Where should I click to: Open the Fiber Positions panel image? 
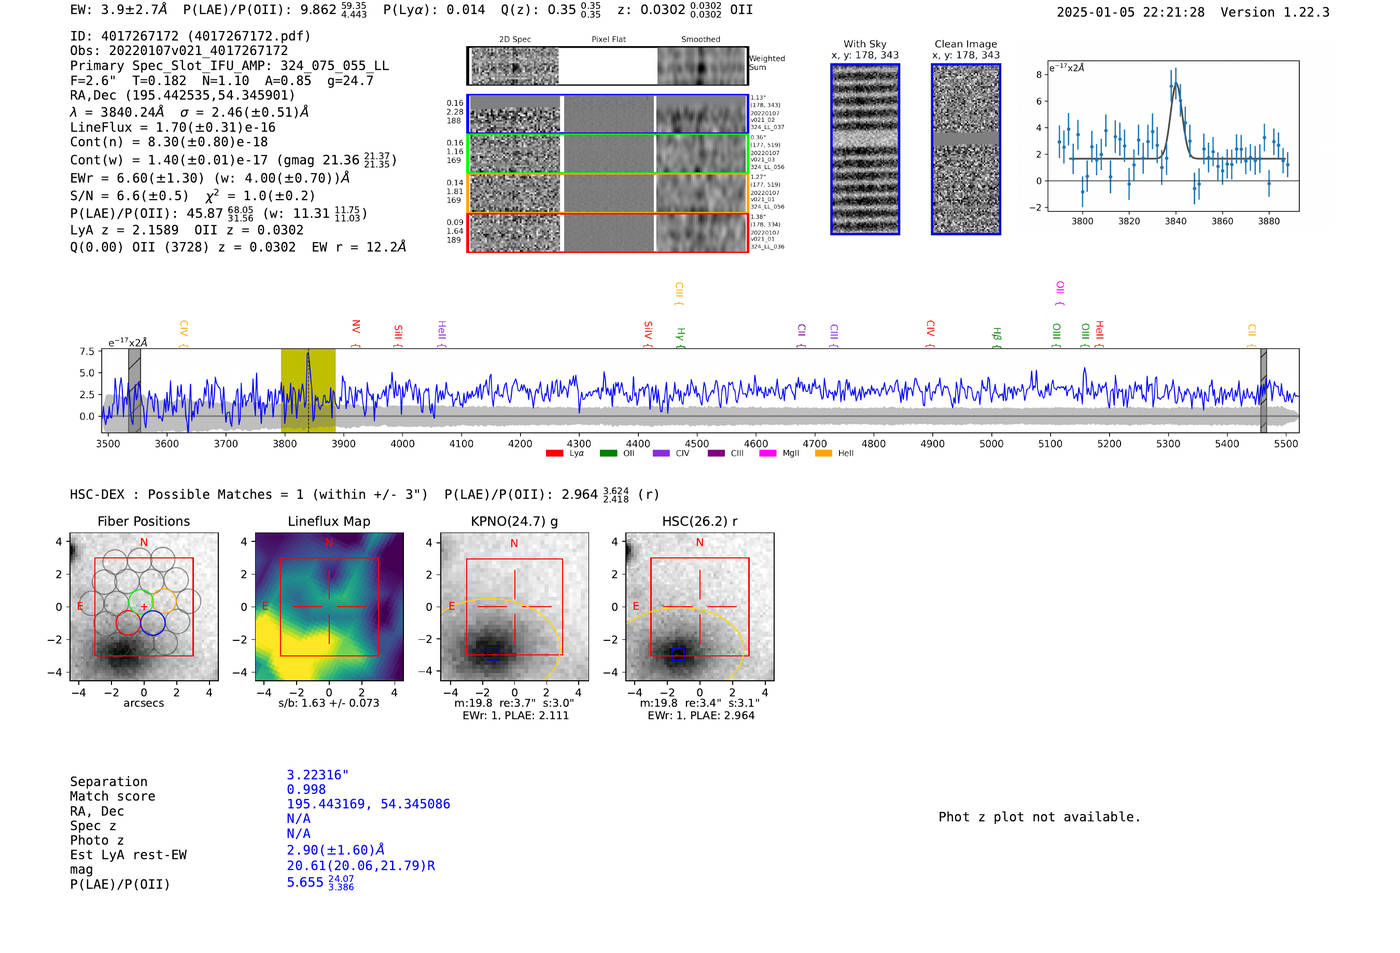coord(144,607)
